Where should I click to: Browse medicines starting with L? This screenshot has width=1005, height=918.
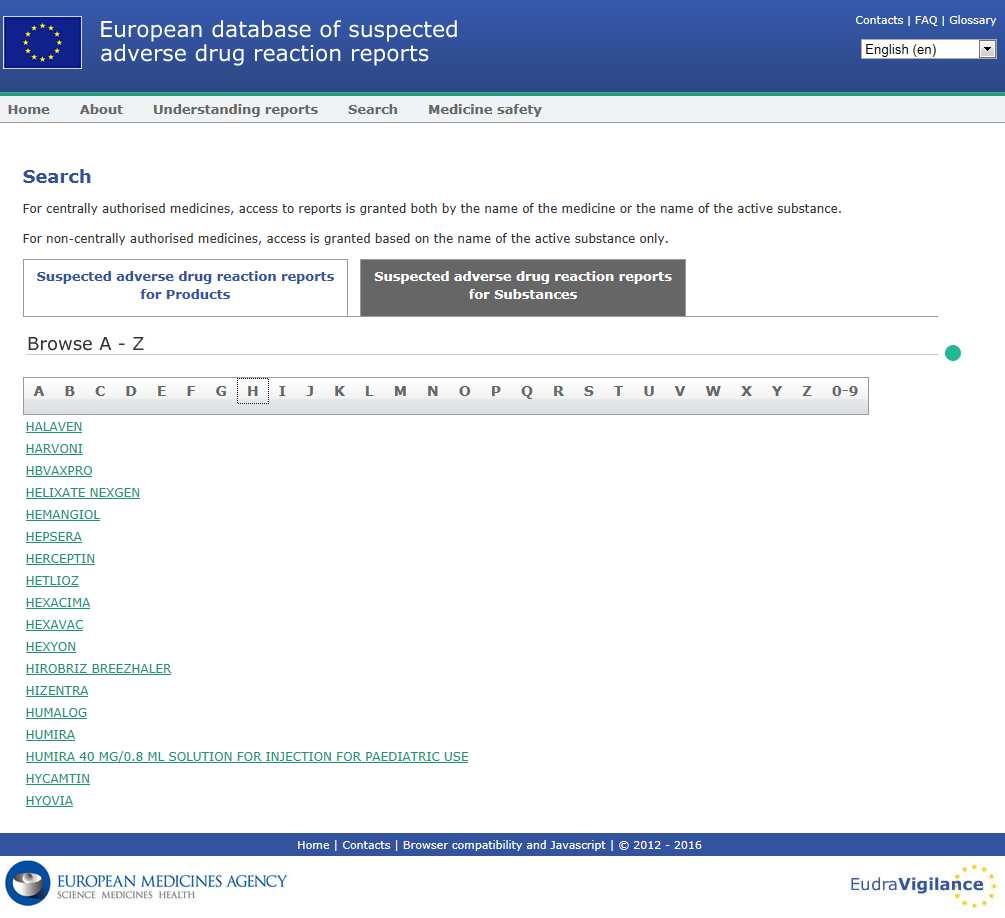click(369, 391)
